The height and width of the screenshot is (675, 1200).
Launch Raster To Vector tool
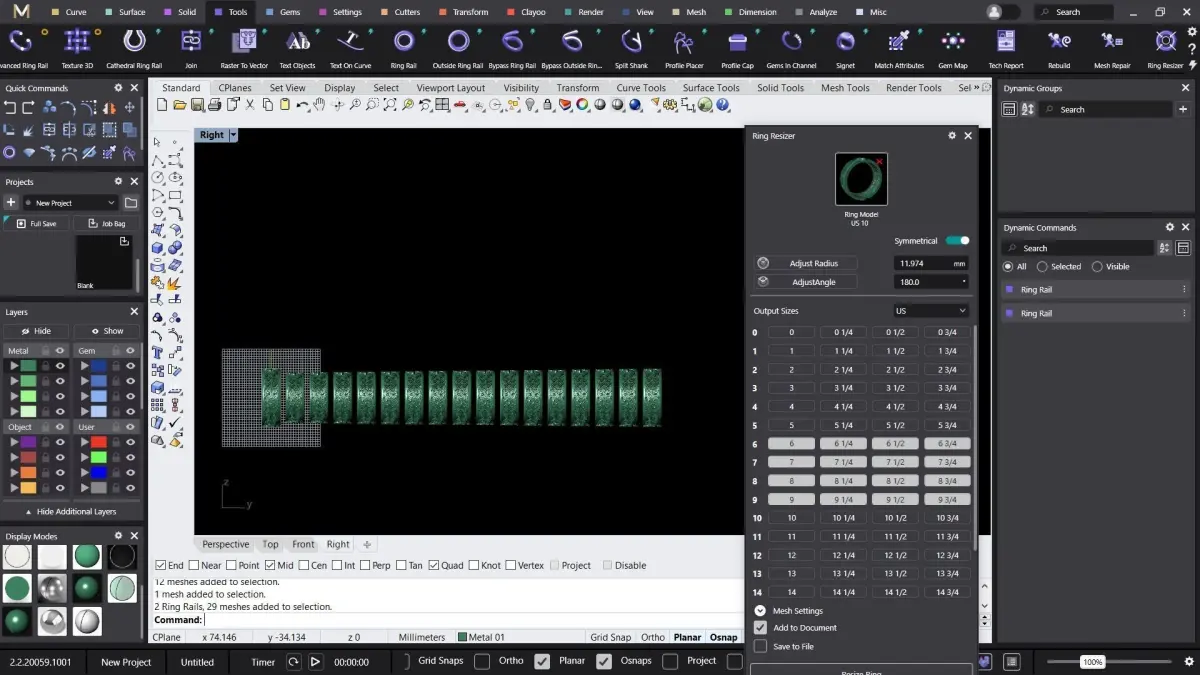pos(244,47)
